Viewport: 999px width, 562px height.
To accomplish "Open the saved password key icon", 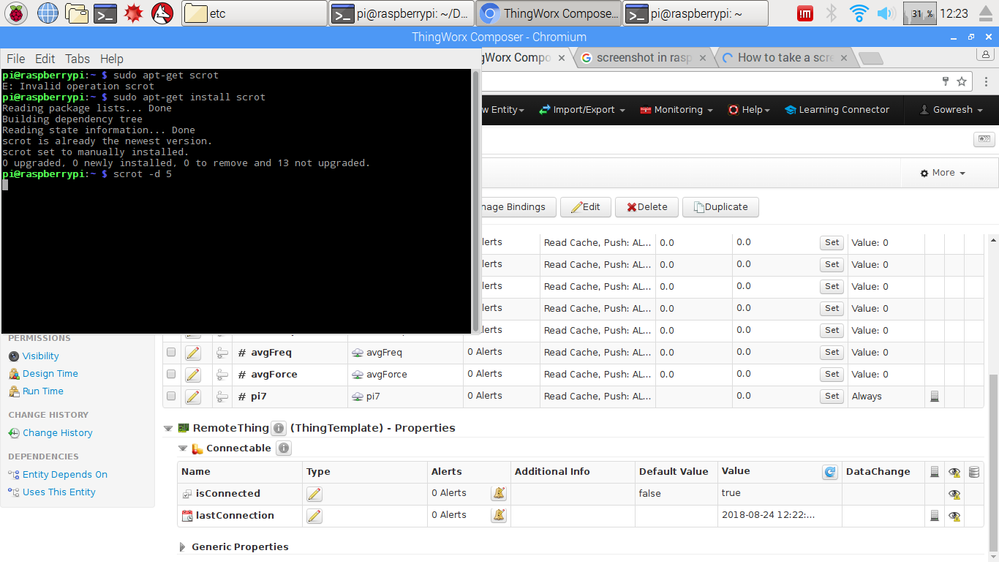I will [x=945, y=82].
